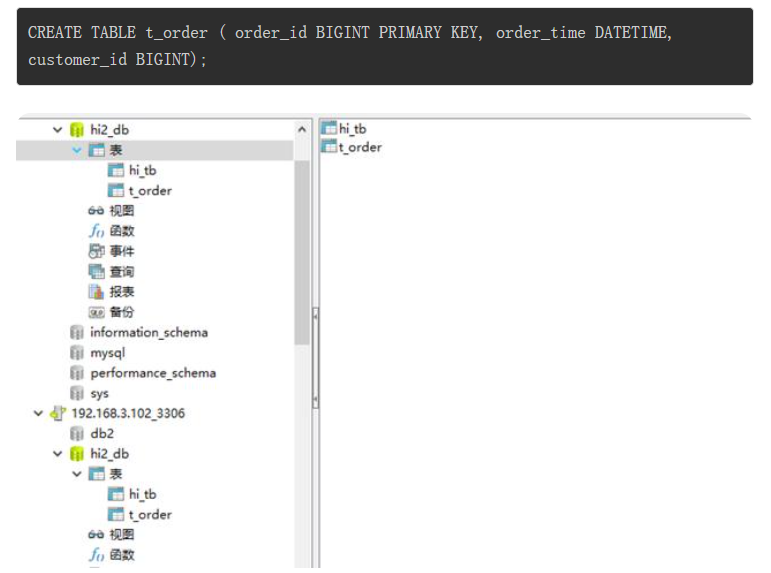The height and width of the screenshot is (573, 771).
Task: Select the mysql database icon
Action: pos(77,353)
